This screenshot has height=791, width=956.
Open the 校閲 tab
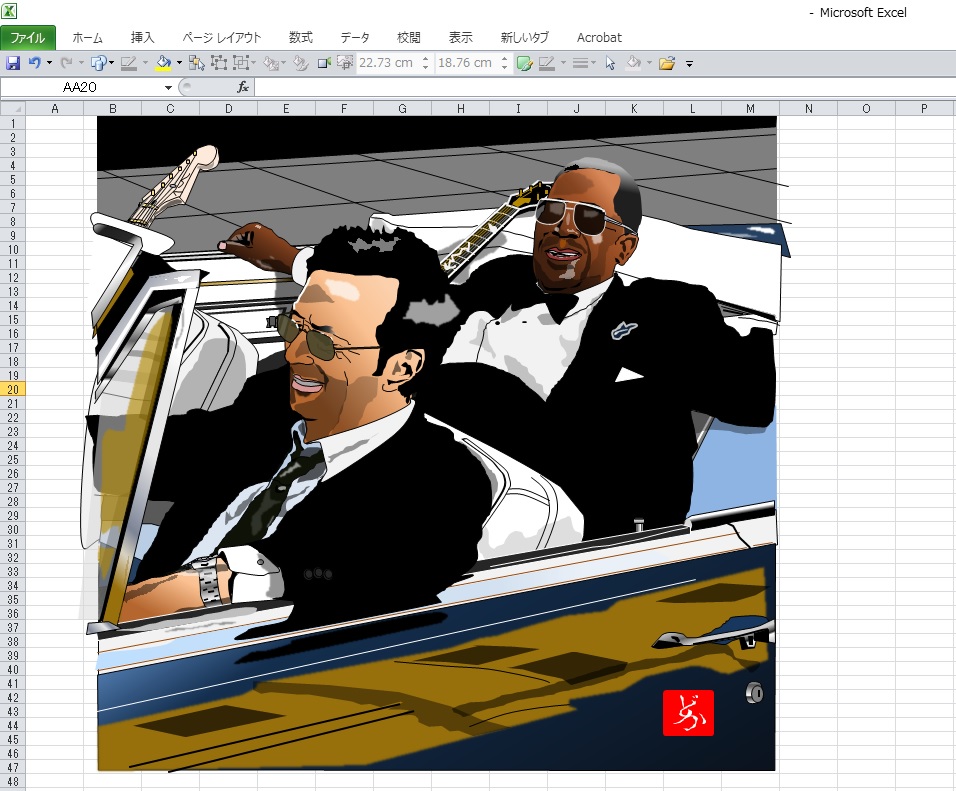(x=408, y=38)
